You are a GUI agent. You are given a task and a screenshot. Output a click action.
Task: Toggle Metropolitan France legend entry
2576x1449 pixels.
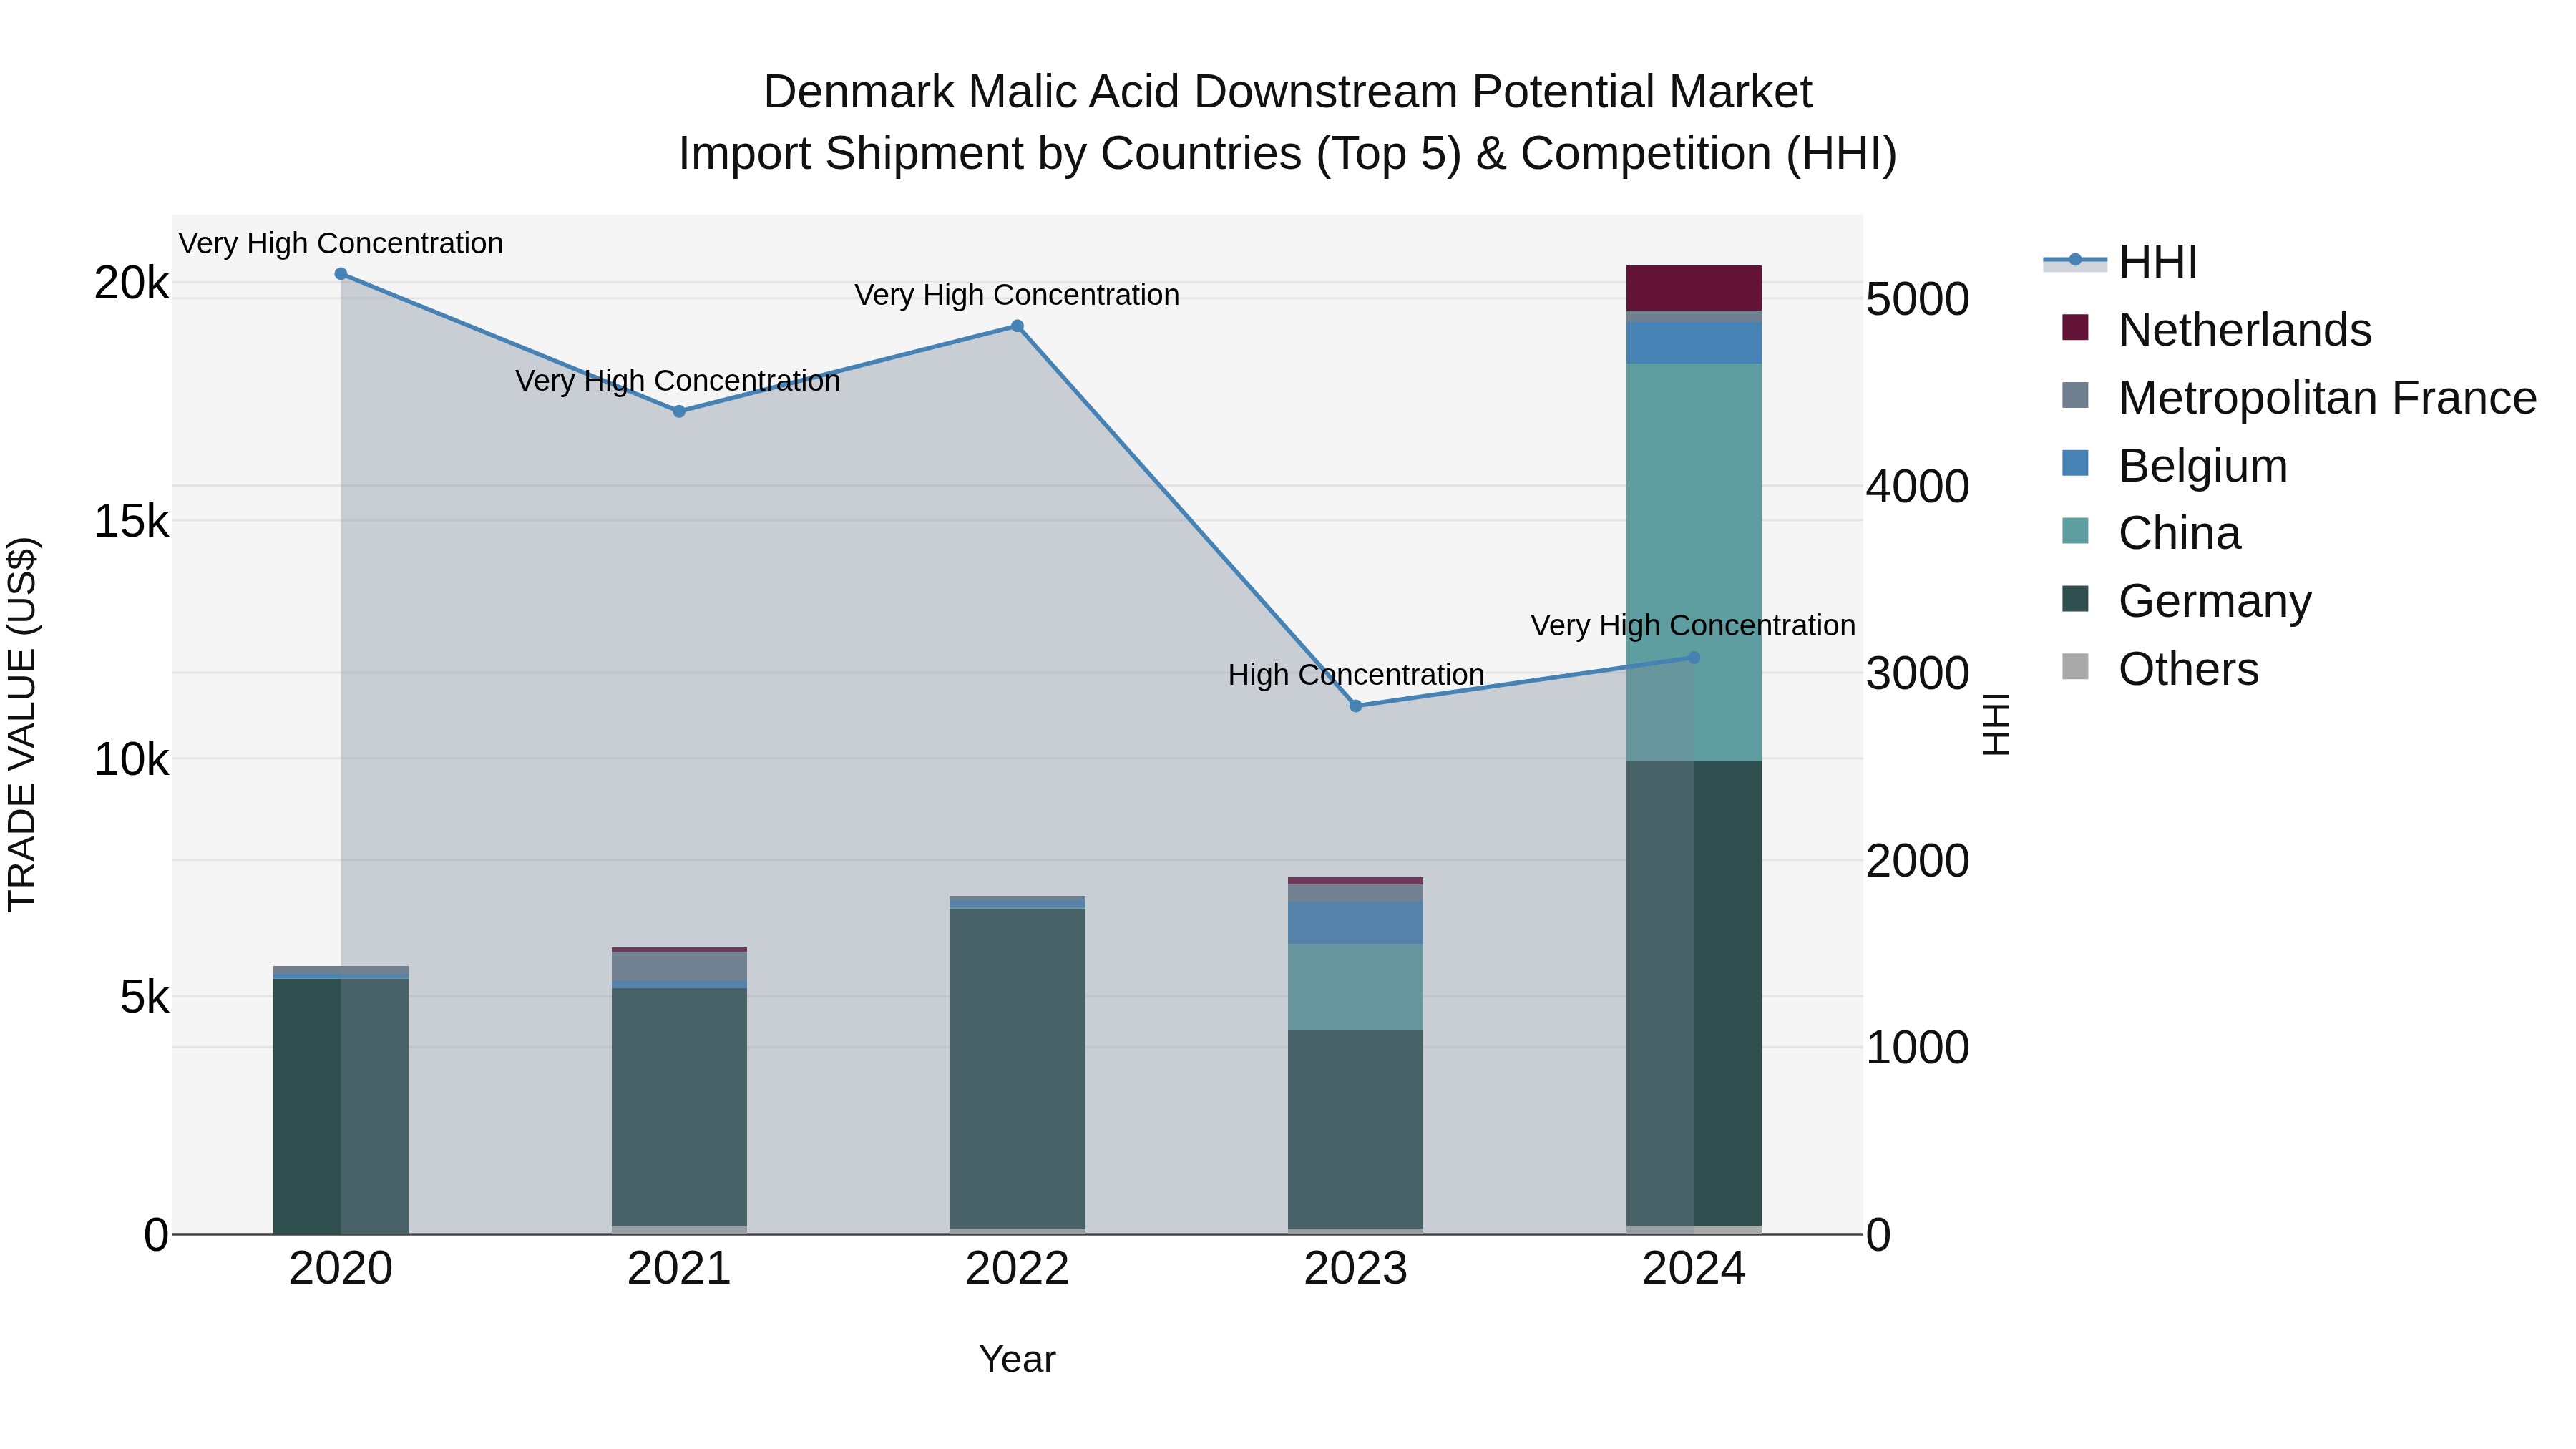pyautogui.click(x=2299, y=398)
